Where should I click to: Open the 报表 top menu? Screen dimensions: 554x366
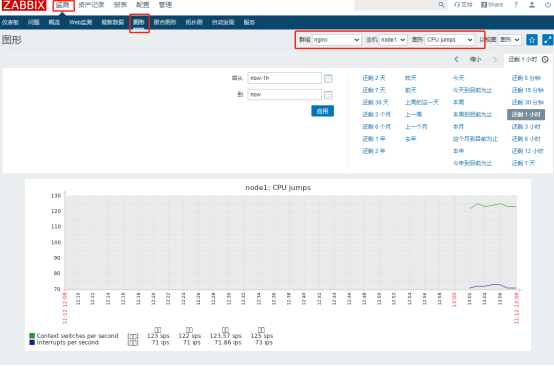tap(120, 5)
